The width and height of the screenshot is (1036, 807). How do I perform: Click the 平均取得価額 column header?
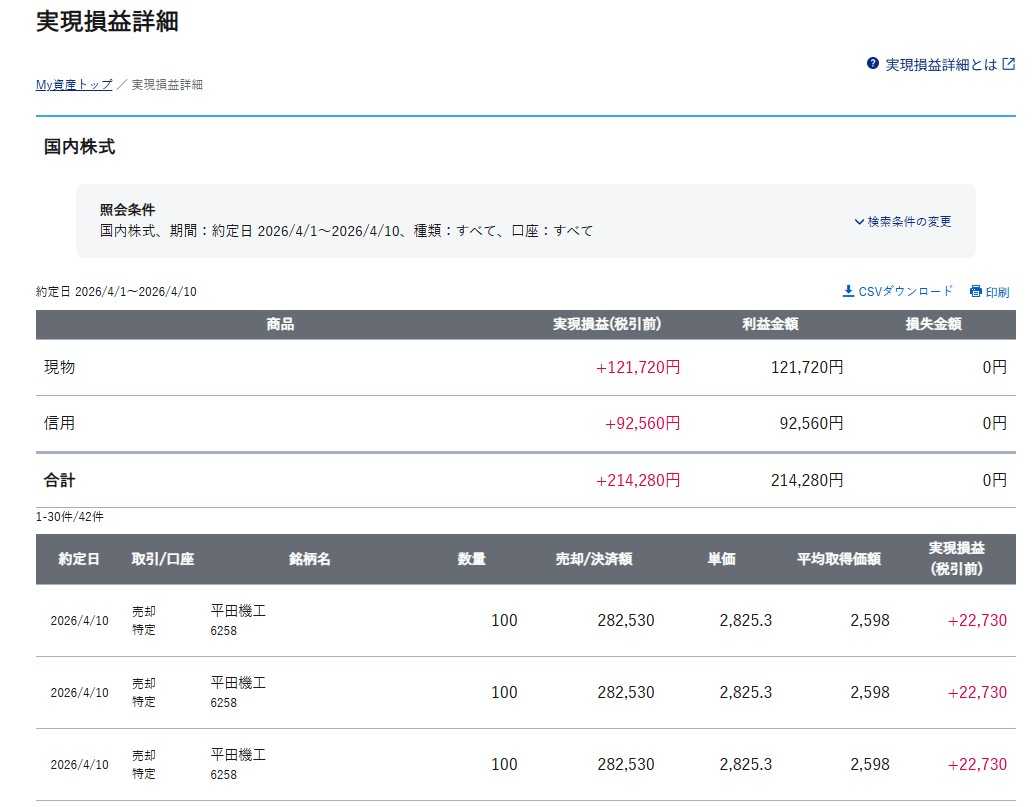coord(838,559)
